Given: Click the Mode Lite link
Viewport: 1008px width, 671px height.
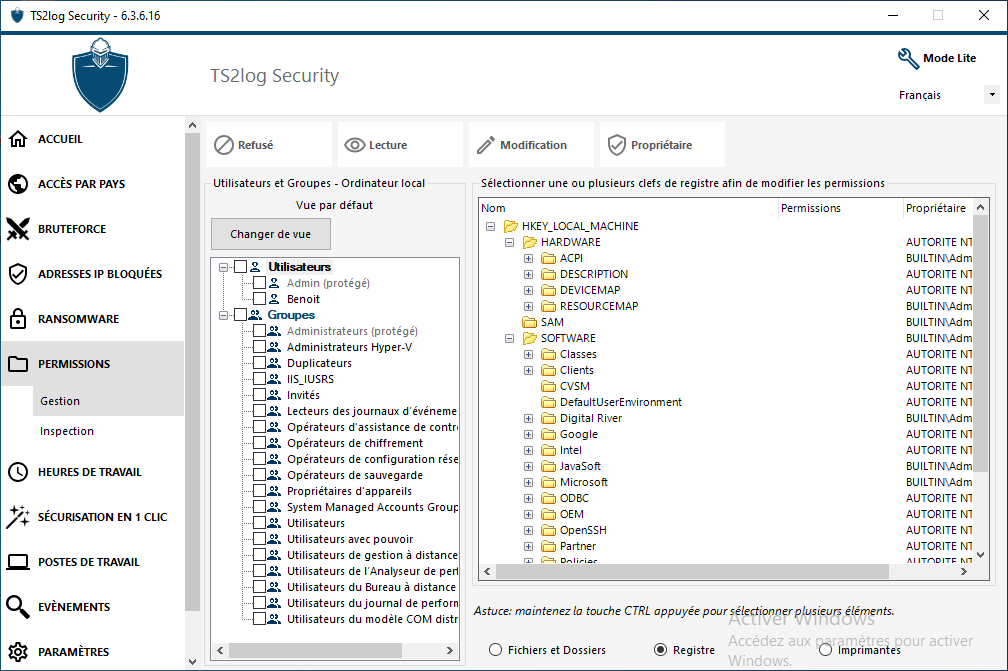Looking at the screenshot, I should point(949,58).
